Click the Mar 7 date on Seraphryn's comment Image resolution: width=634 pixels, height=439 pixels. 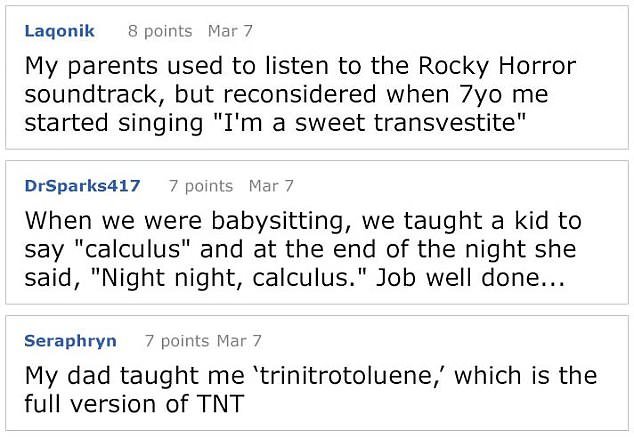click(x=239, y=341)
